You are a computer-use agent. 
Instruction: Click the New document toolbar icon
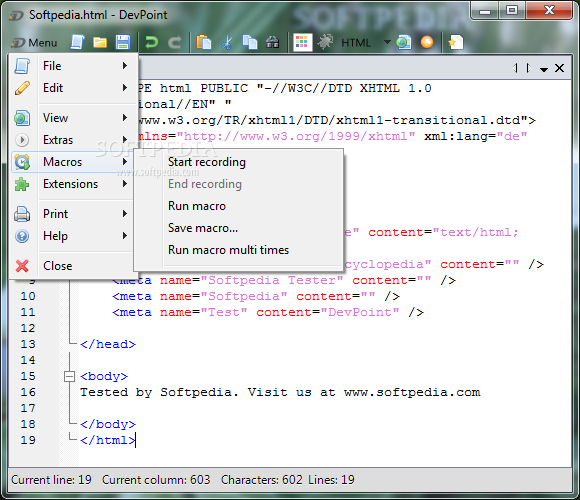[x=77, y=42]
